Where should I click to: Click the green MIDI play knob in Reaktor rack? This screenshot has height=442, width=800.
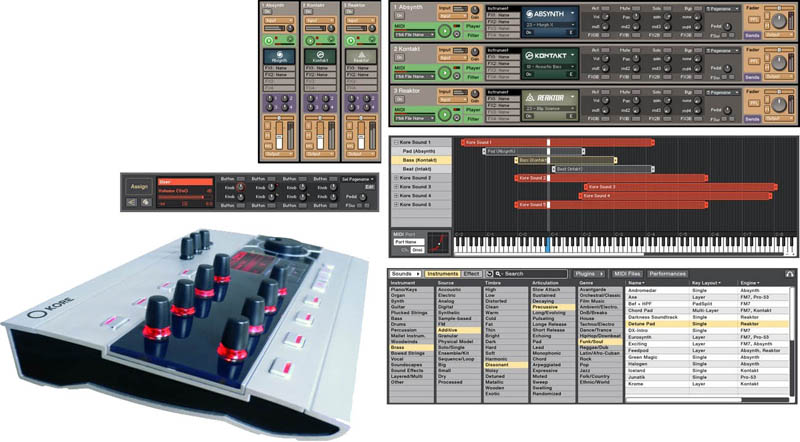point(445,115)
